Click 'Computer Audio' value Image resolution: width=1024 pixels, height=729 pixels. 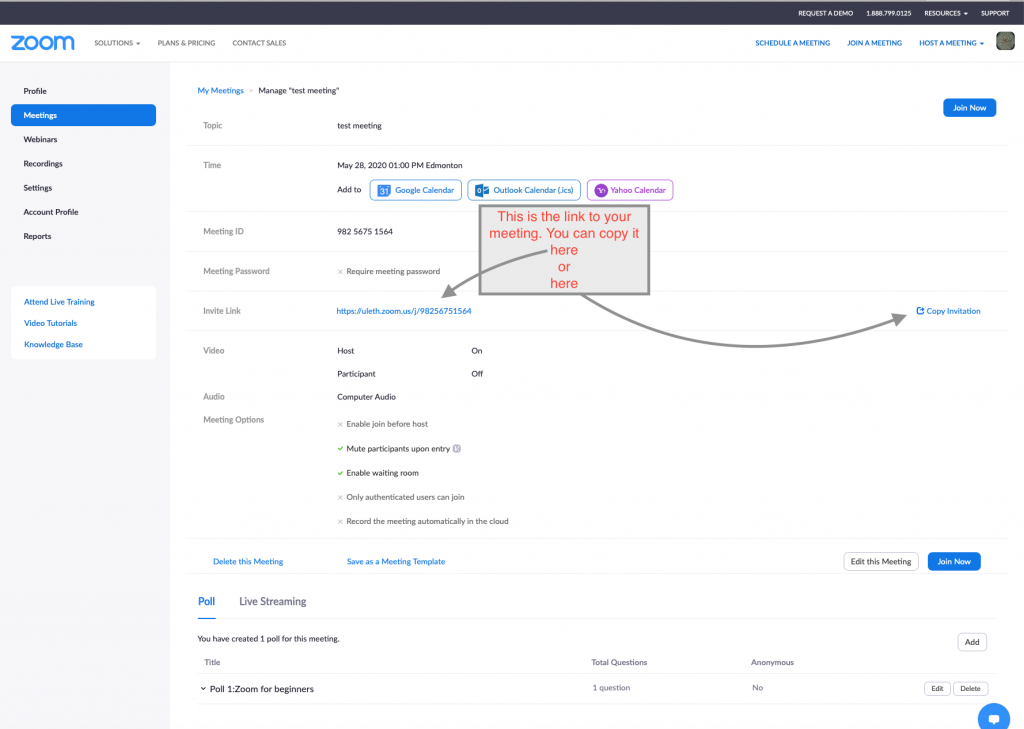point(366,397)
